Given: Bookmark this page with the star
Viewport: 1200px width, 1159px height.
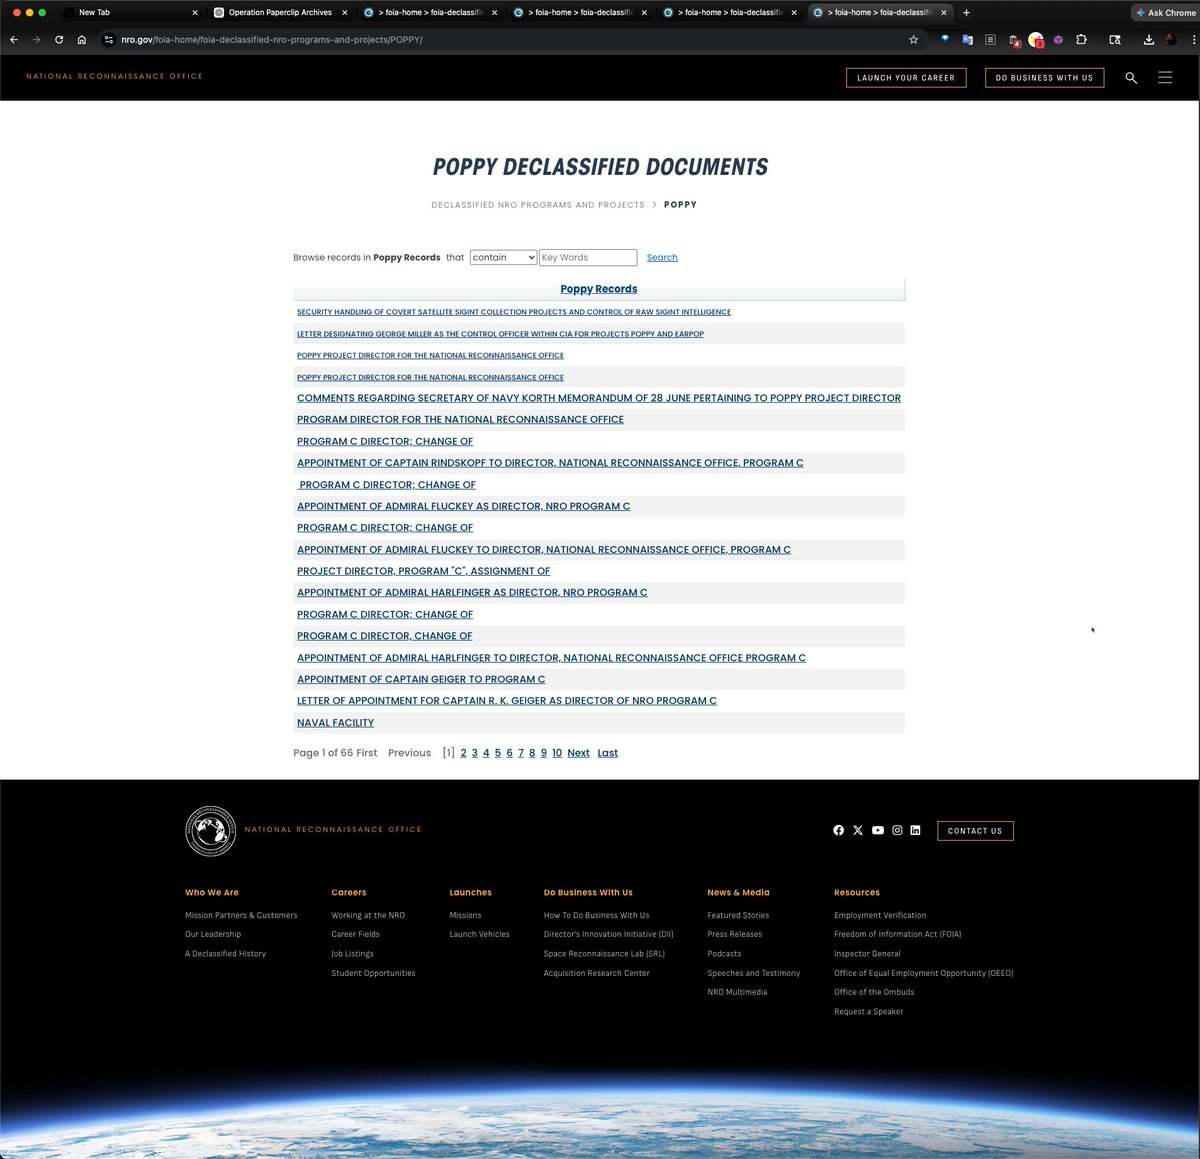Looking at the screenshot, I should click(x=913, y=40).
